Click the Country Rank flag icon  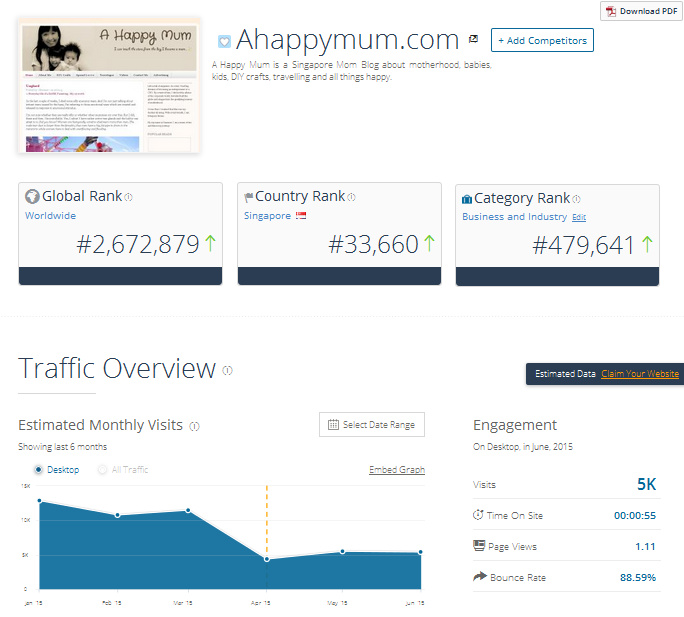(249, 197)
